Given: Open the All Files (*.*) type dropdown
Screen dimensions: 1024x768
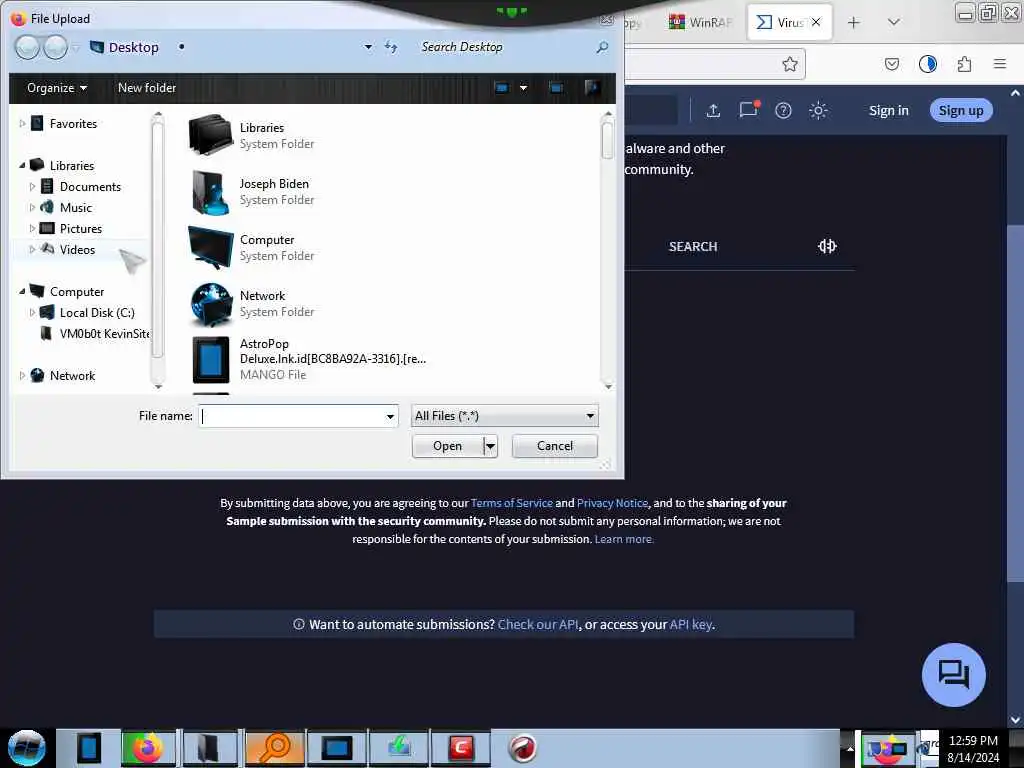Looking at the screenshot, I should (x=504, y=416).
